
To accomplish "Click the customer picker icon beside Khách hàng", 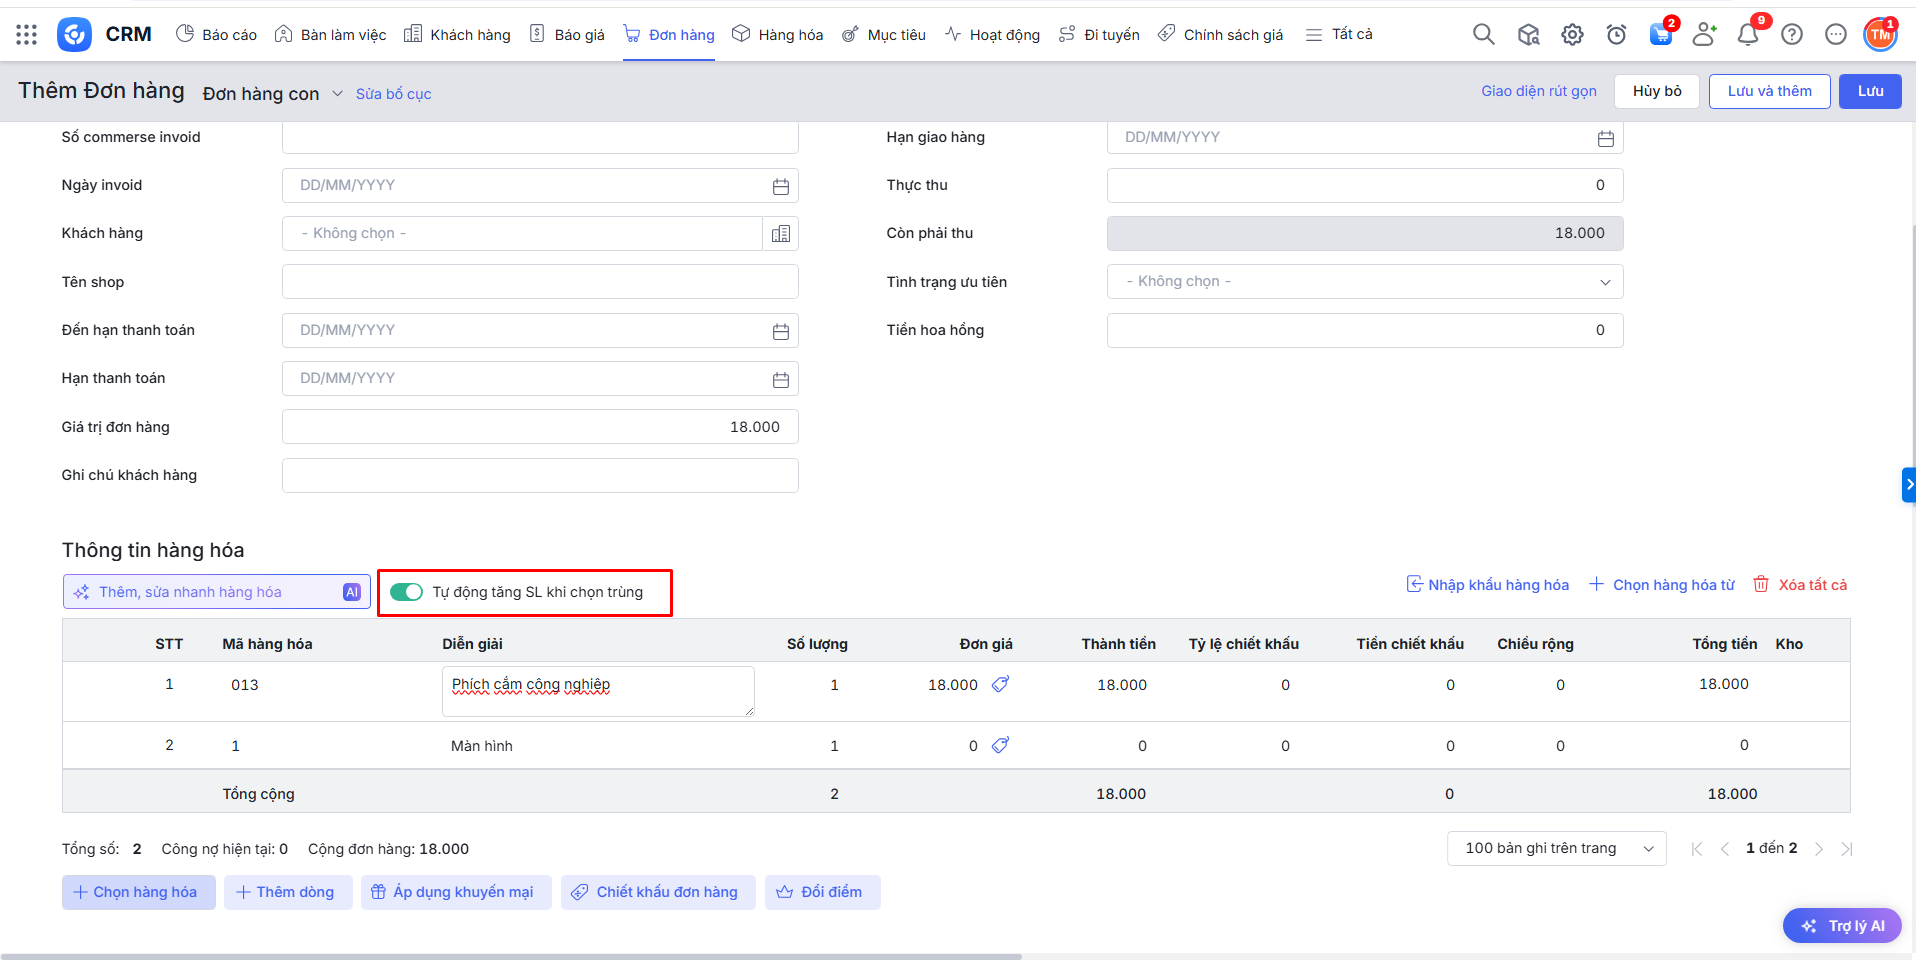I will pos(780,234).
